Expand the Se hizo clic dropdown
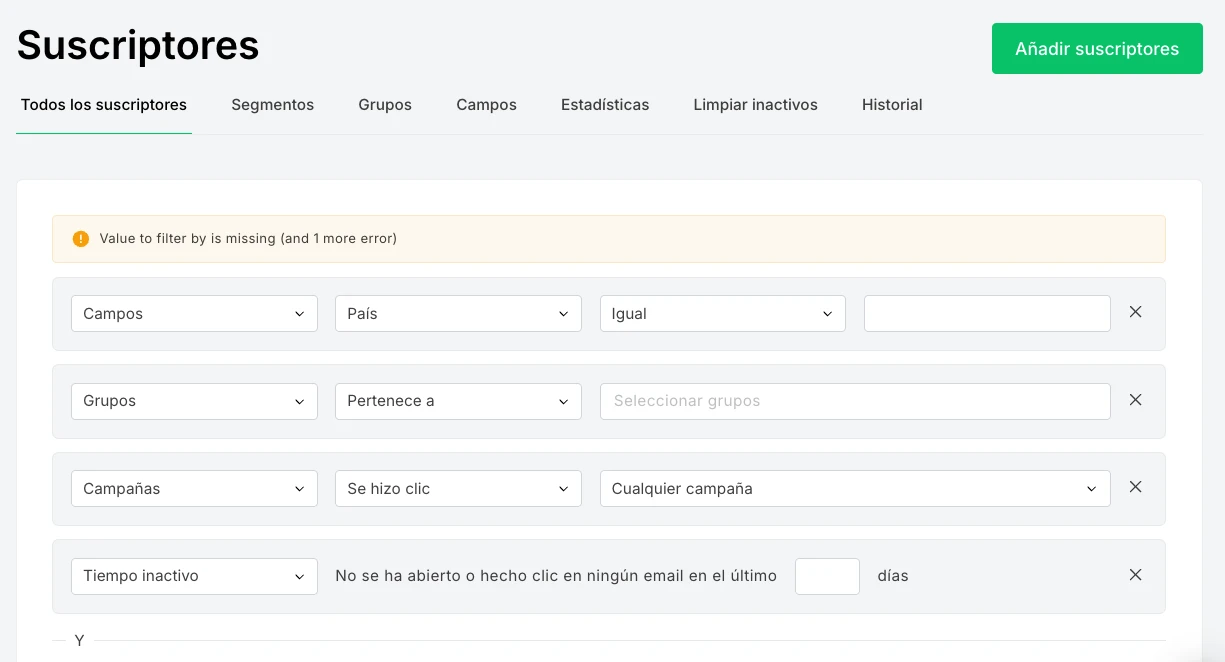Viewport: 1225px width, 662px height. click(458, 489)
